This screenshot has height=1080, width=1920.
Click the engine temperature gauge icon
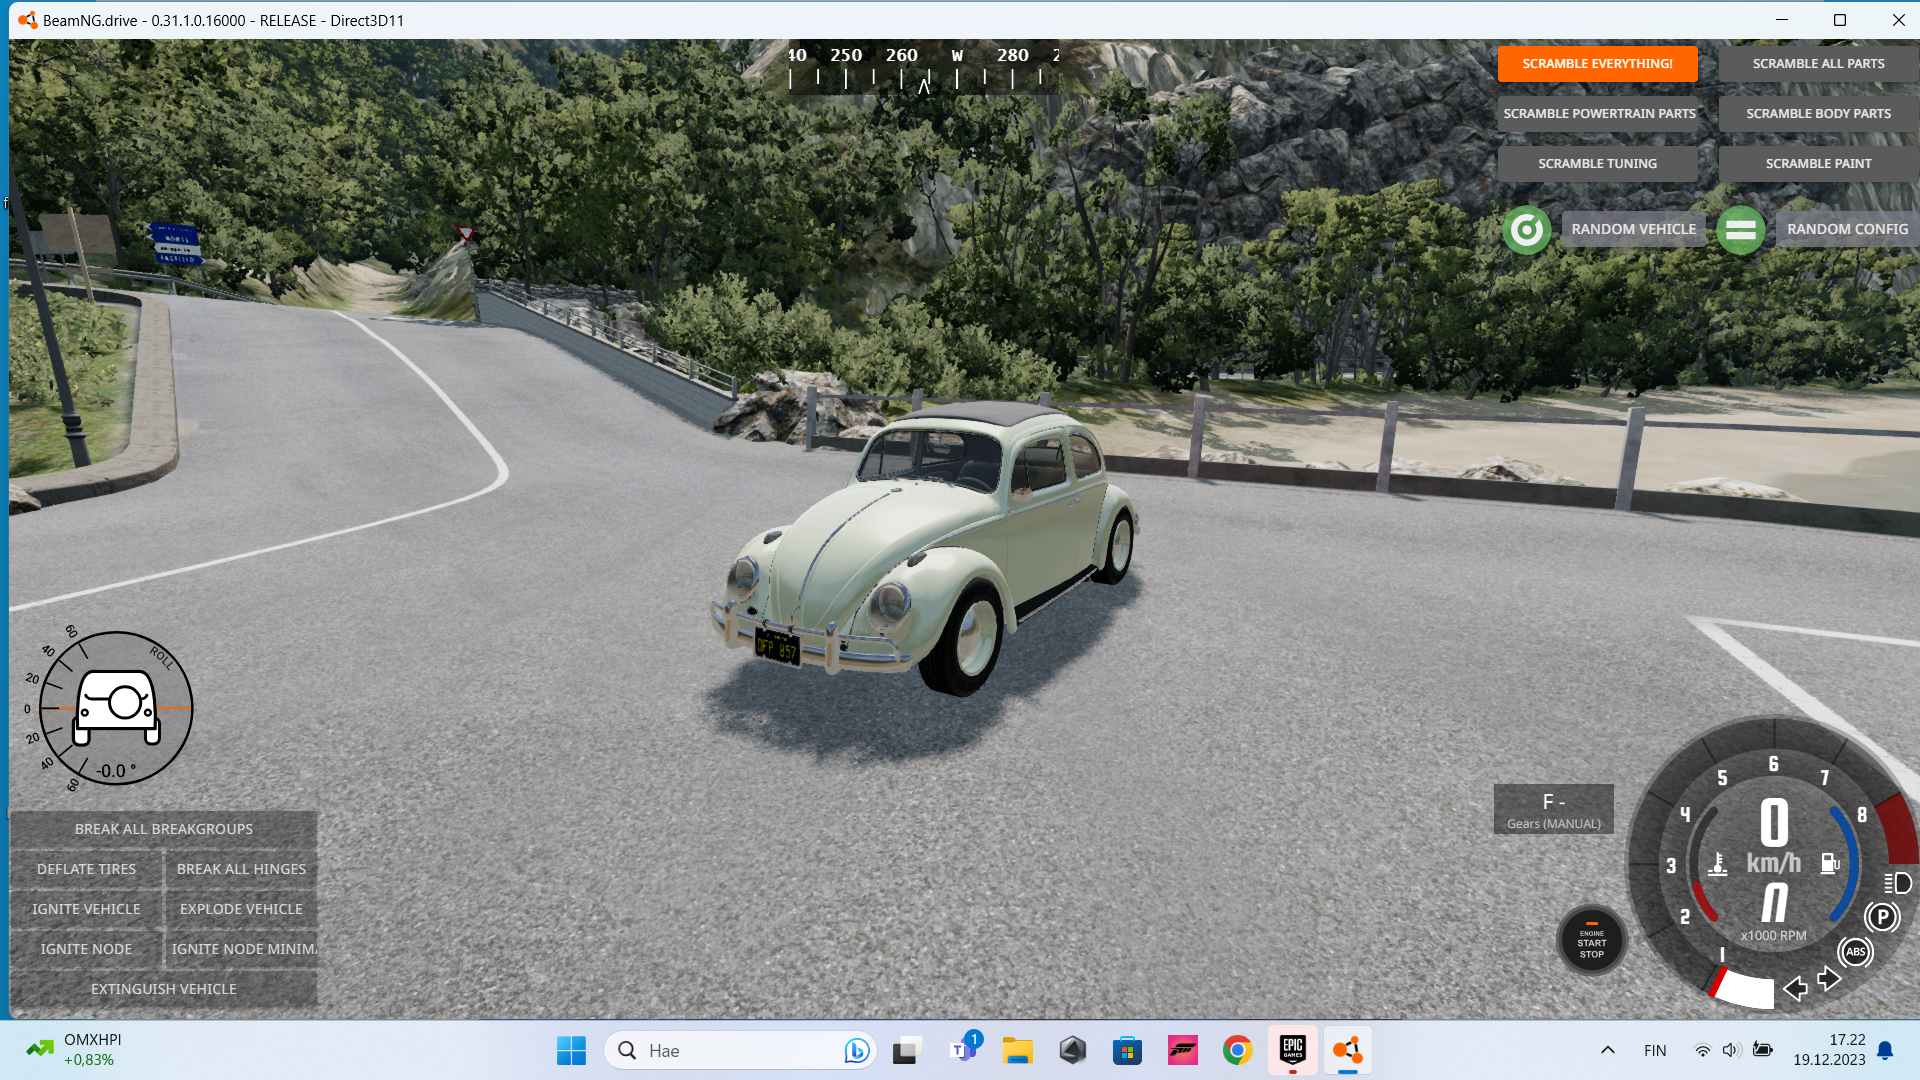pyautogui.click(x=1717, y=864)
